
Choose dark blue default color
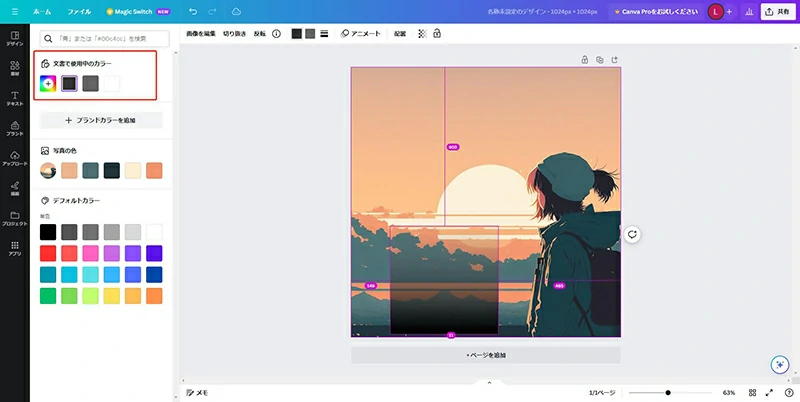[x=154, y=274]
